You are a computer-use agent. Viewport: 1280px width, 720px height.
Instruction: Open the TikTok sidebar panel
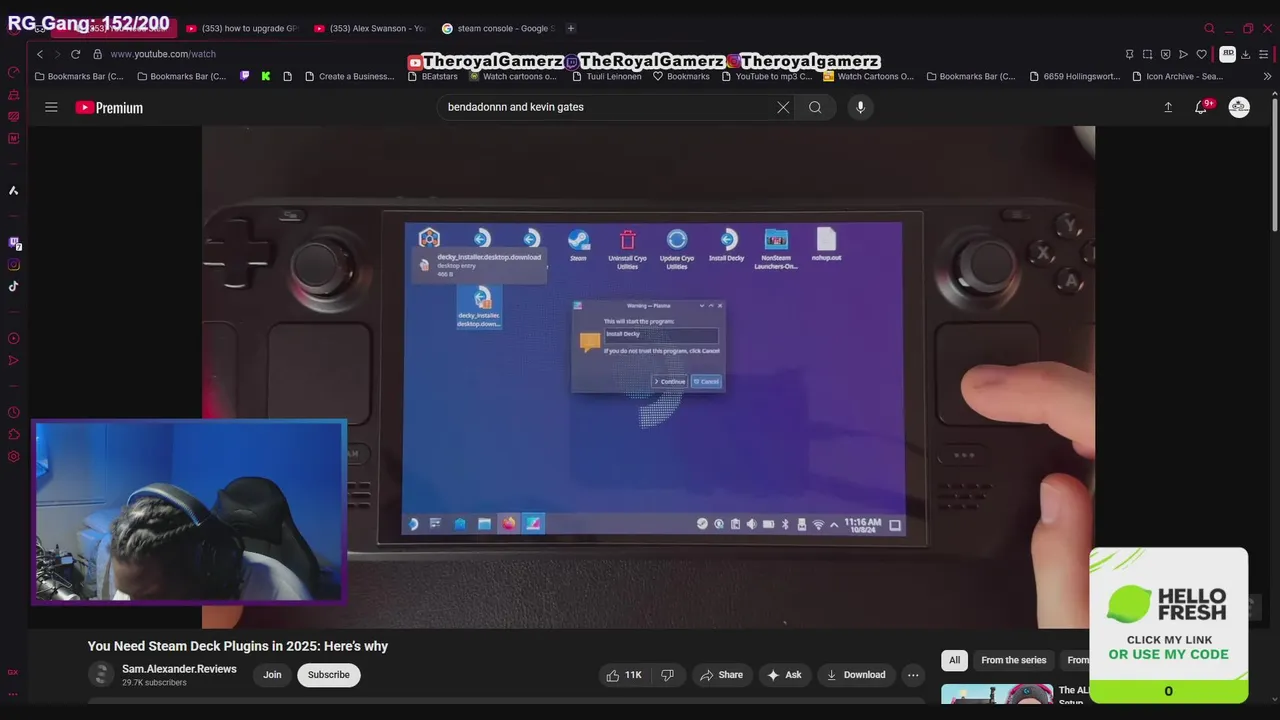click(14, 286)
